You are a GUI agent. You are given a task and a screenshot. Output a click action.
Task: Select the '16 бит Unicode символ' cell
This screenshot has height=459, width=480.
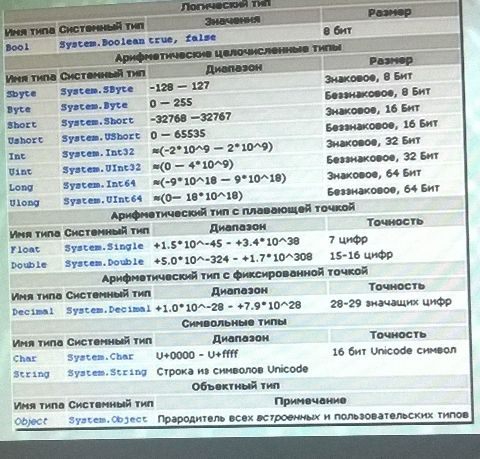pyautogui.click(x=394, y=351)
